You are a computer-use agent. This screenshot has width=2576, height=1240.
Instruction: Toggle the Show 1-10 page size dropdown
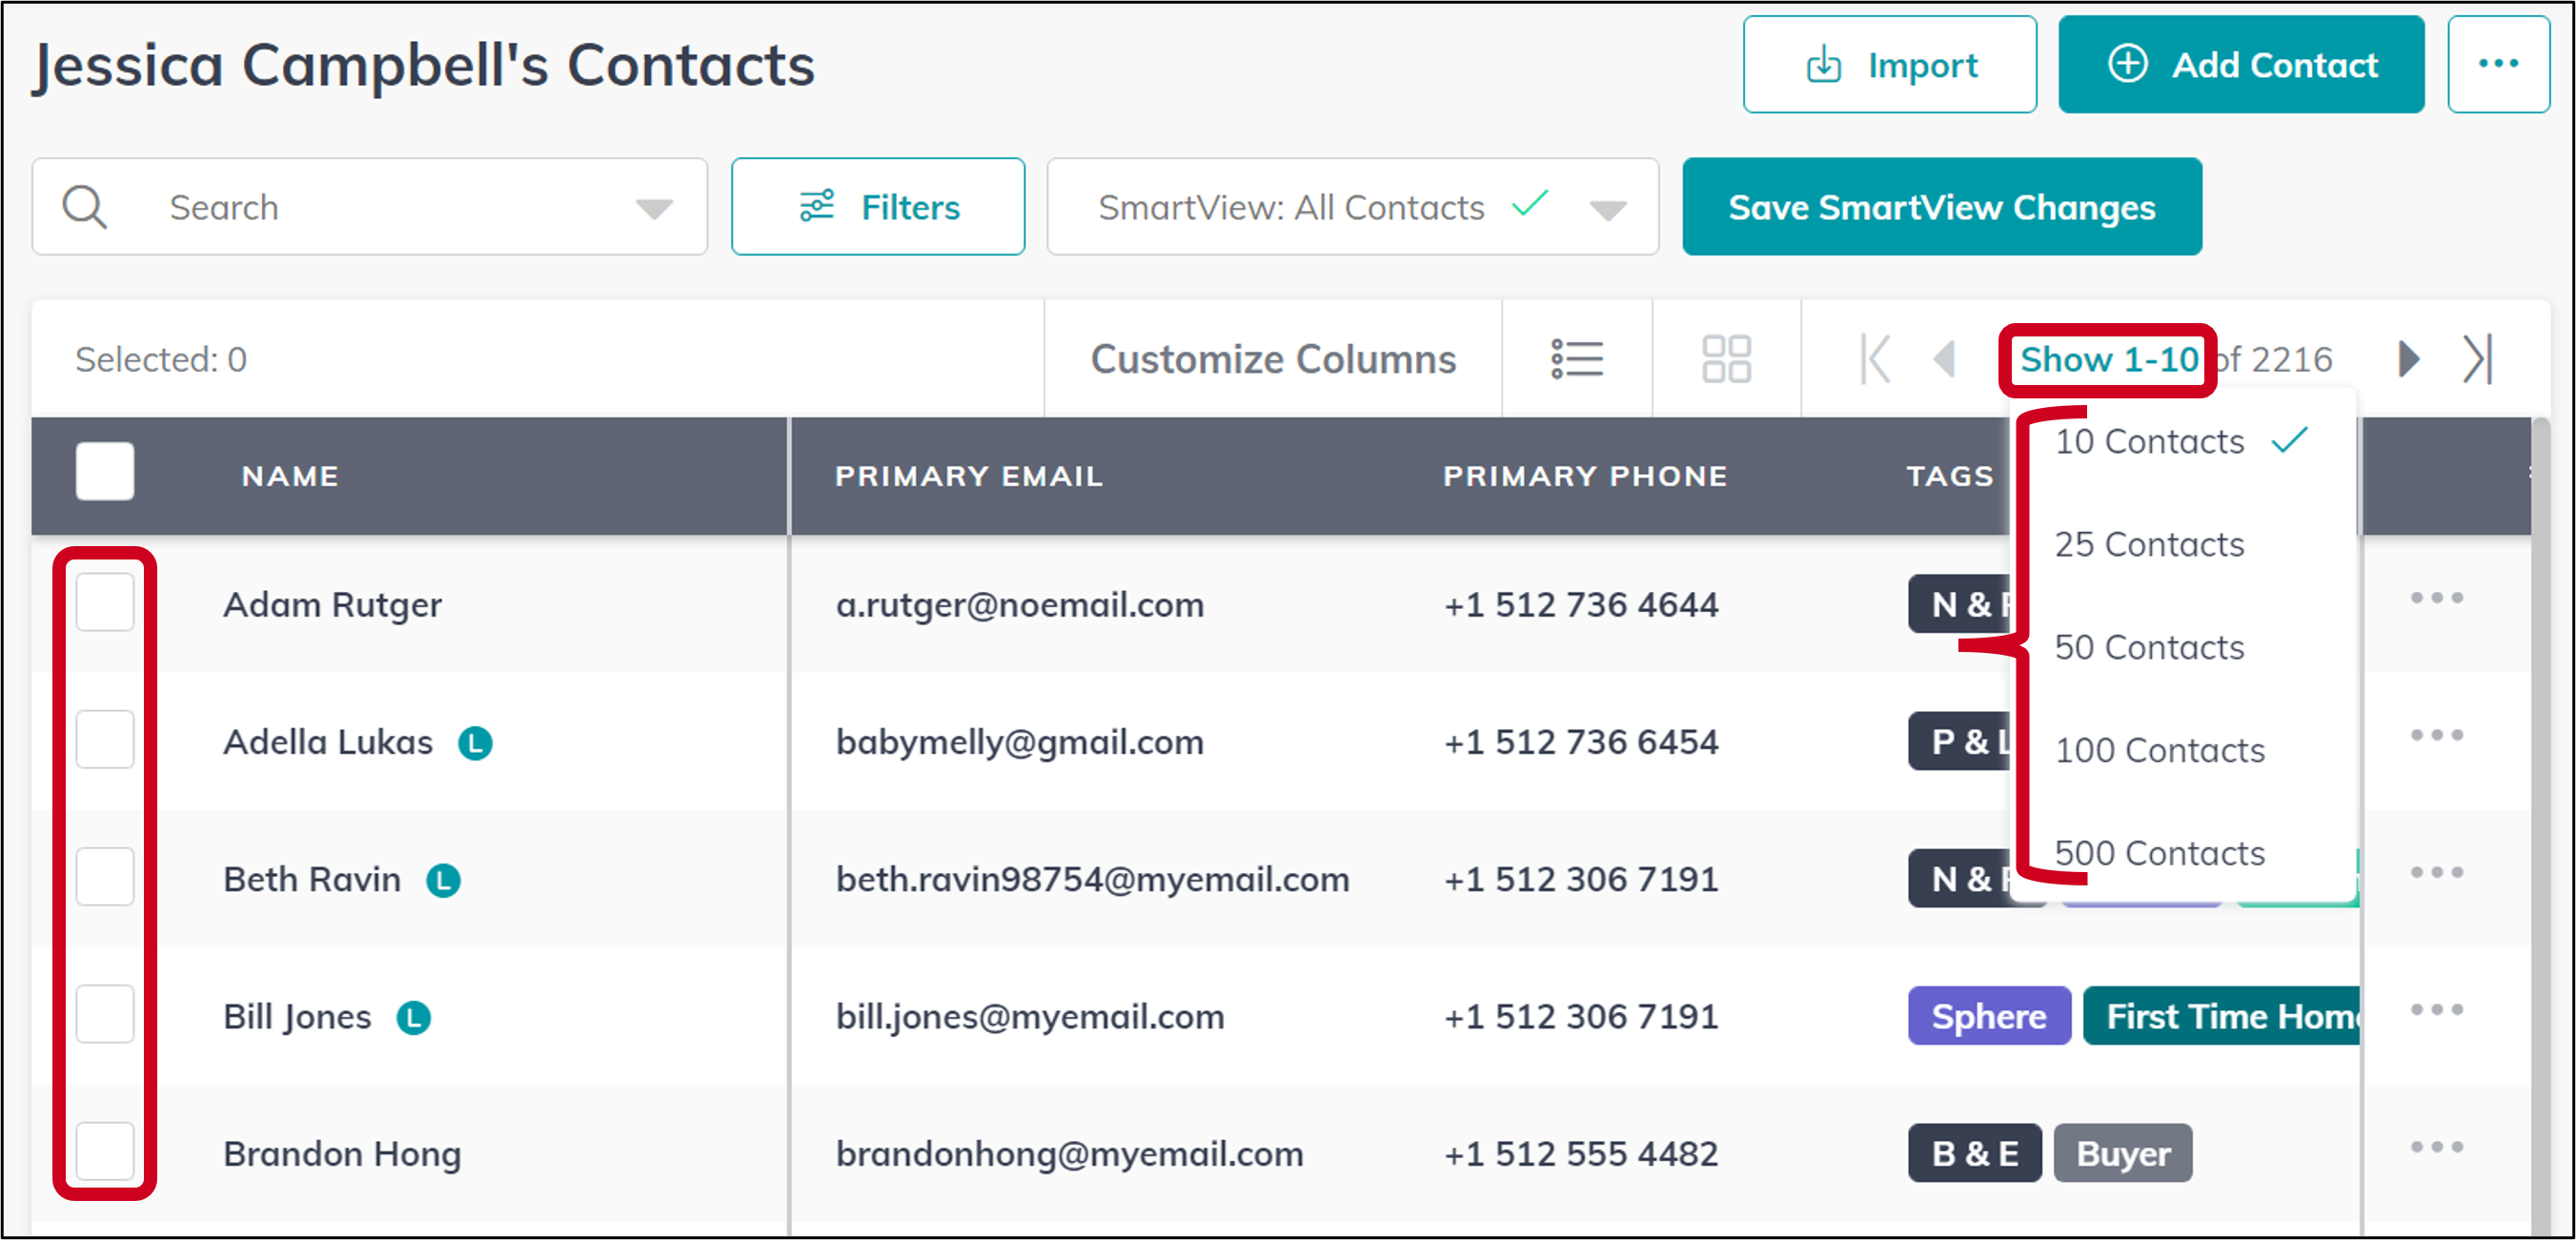pos(2108,359)
